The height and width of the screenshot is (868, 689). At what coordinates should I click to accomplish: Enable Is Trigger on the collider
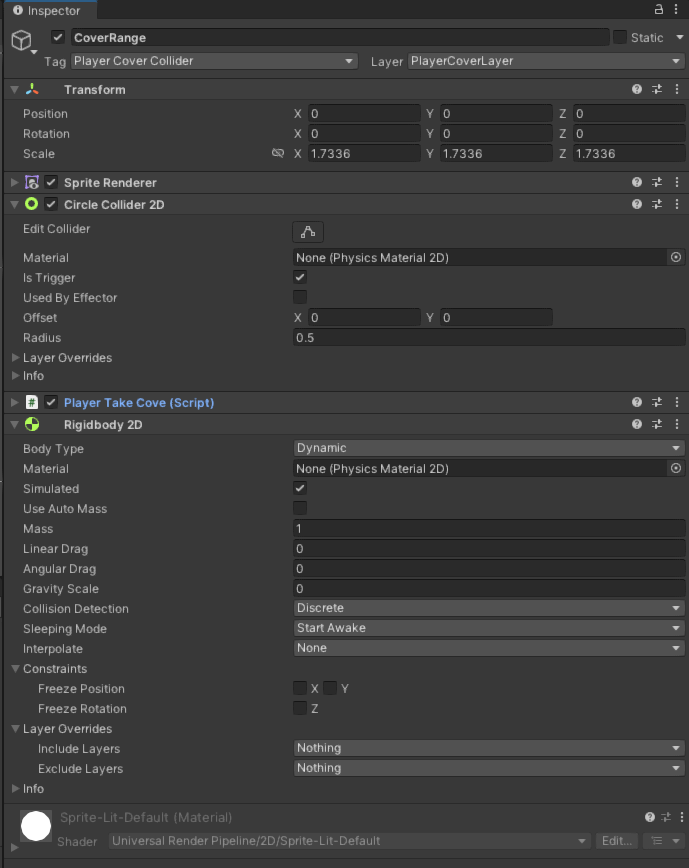pos(298,277)
